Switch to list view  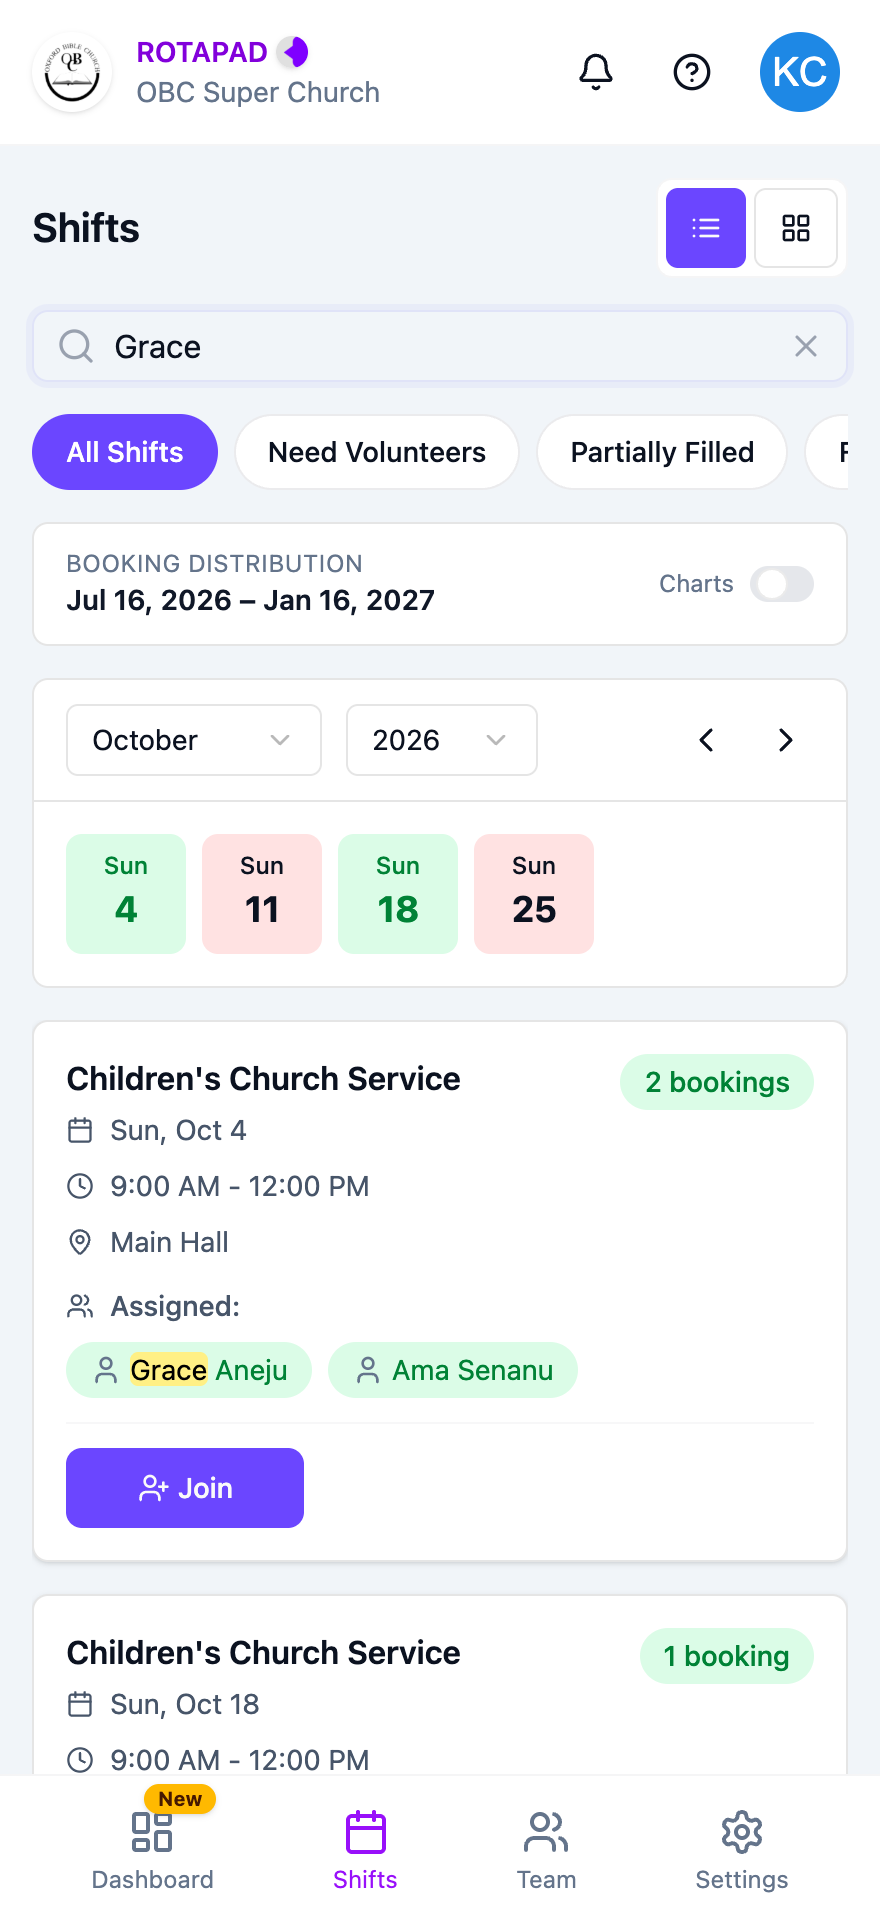coord(706,228)
